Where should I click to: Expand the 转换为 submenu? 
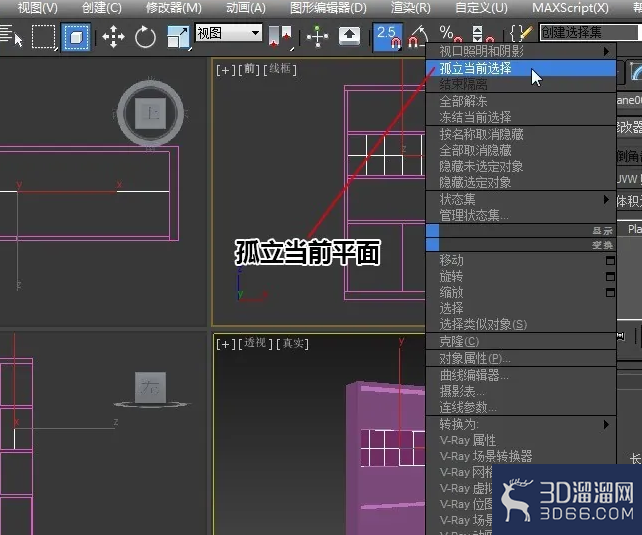[x=521, y=424]
